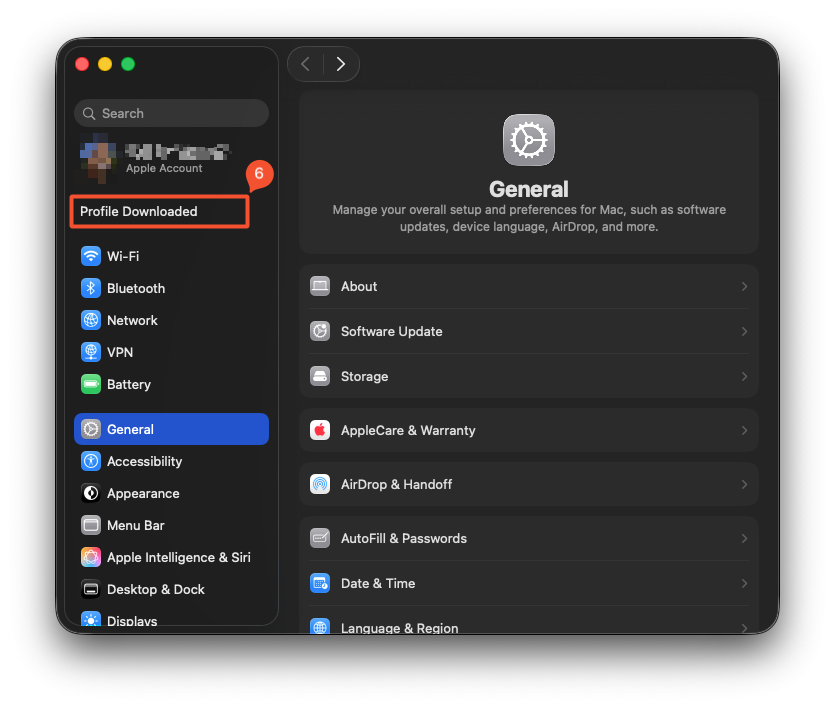Click the red AppleCare icon
The image size is (835, 708).
point(320,430)
